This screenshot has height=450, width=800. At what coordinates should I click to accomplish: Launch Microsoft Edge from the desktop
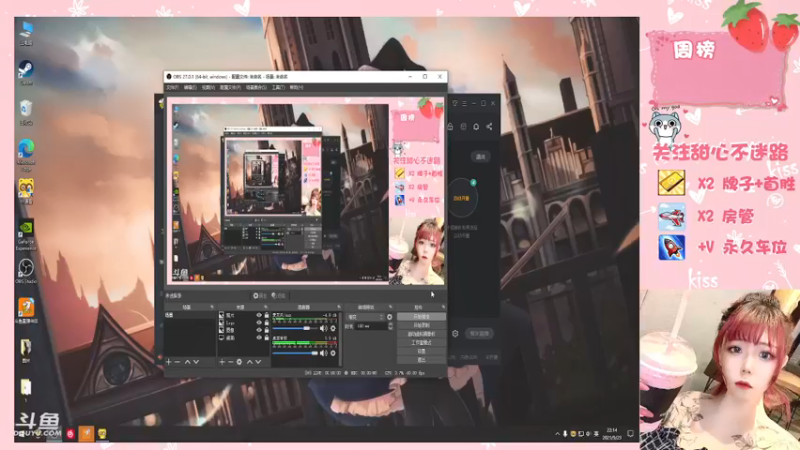click(x=26, y=155)
